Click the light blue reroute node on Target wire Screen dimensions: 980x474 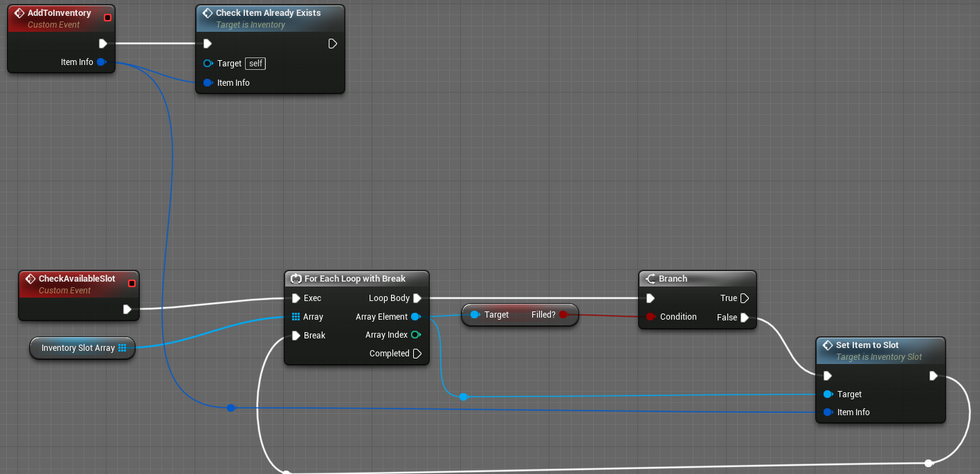point(463,396)
